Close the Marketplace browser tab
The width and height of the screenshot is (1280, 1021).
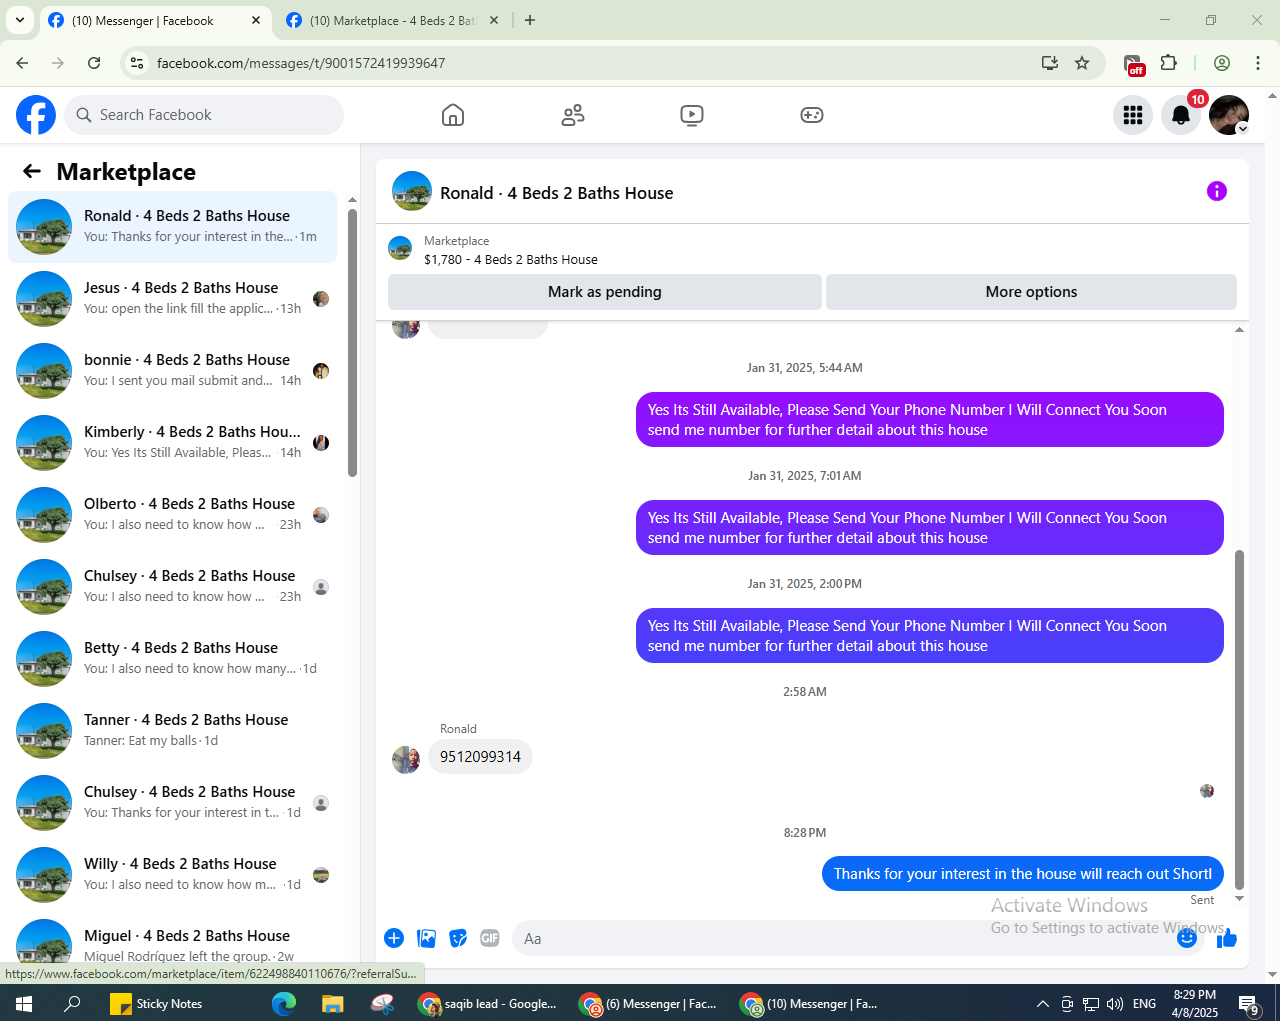pos(494,20)
